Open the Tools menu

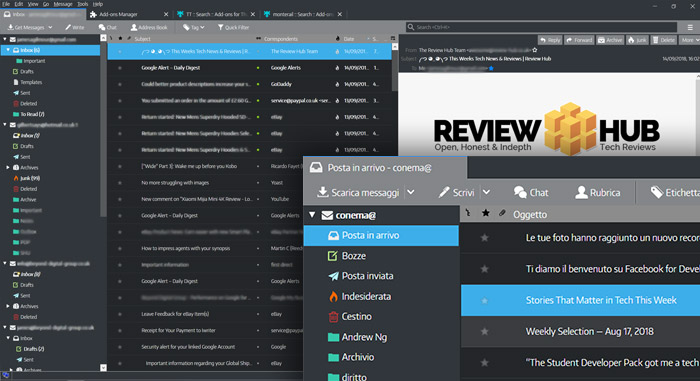(x=83, y=4)
